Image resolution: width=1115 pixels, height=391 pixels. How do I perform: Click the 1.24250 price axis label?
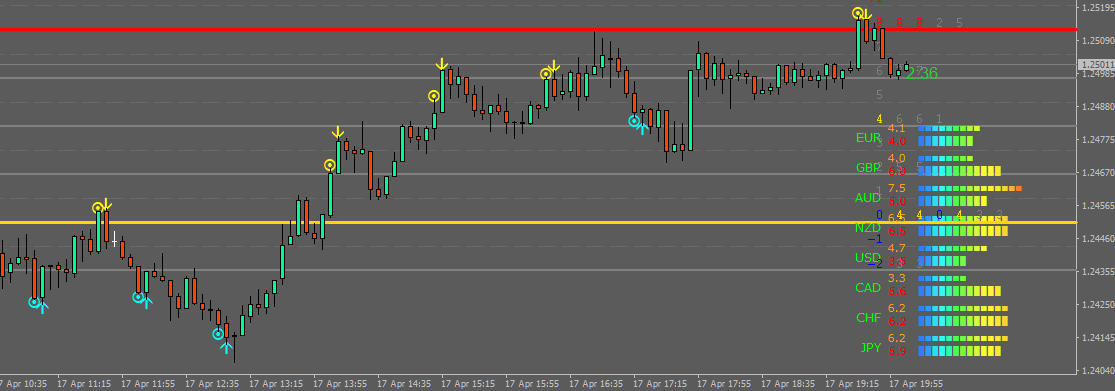[x=1097, y=305]
